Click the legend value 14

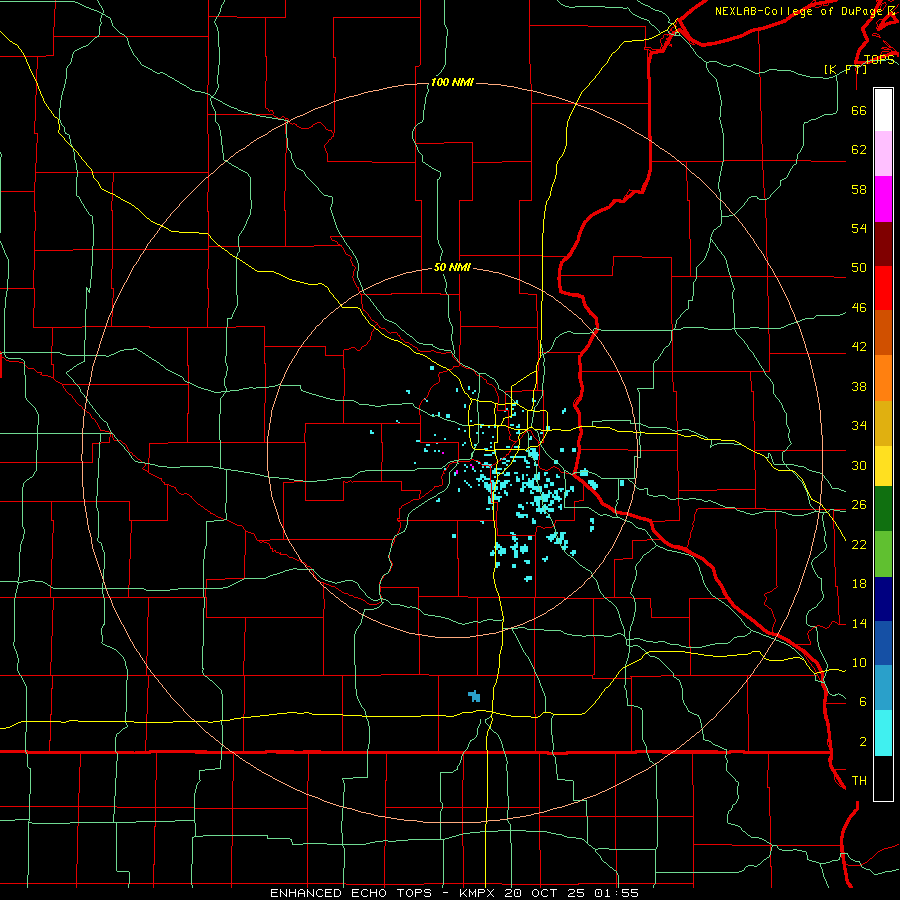click(859, 623)
